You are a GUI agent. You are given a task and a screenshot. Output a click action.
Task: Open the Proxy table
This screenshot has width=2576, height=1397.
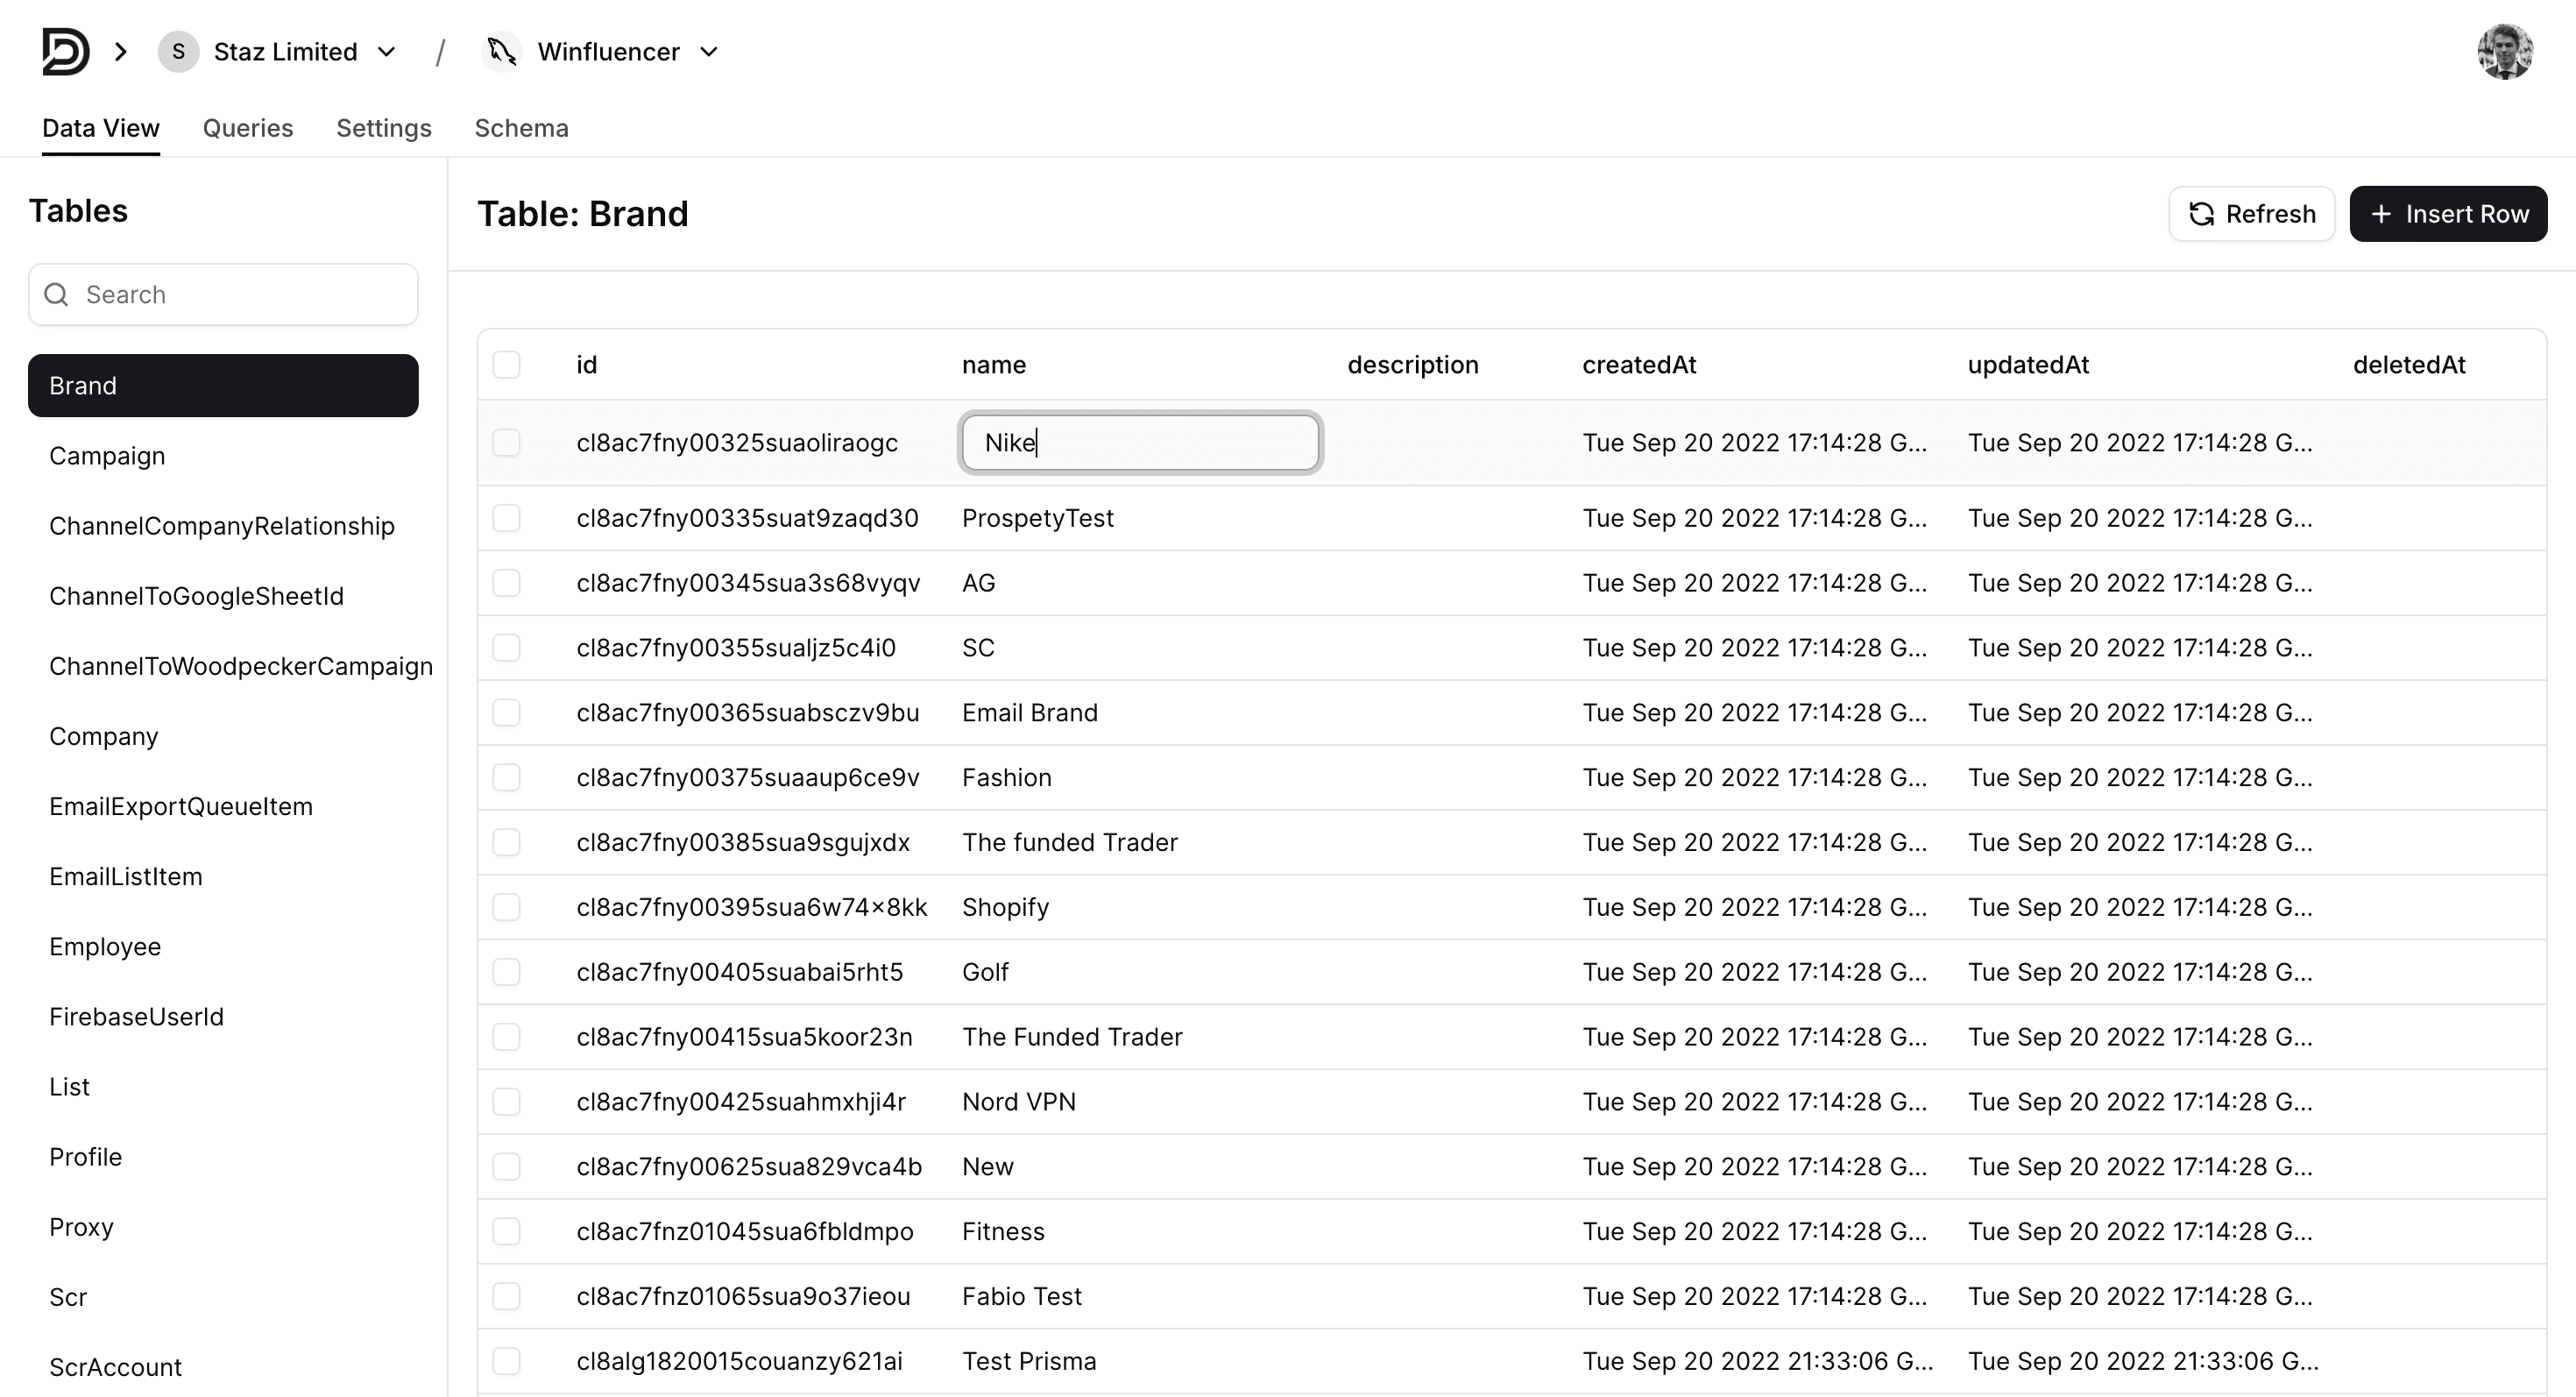coord(81,1227)
